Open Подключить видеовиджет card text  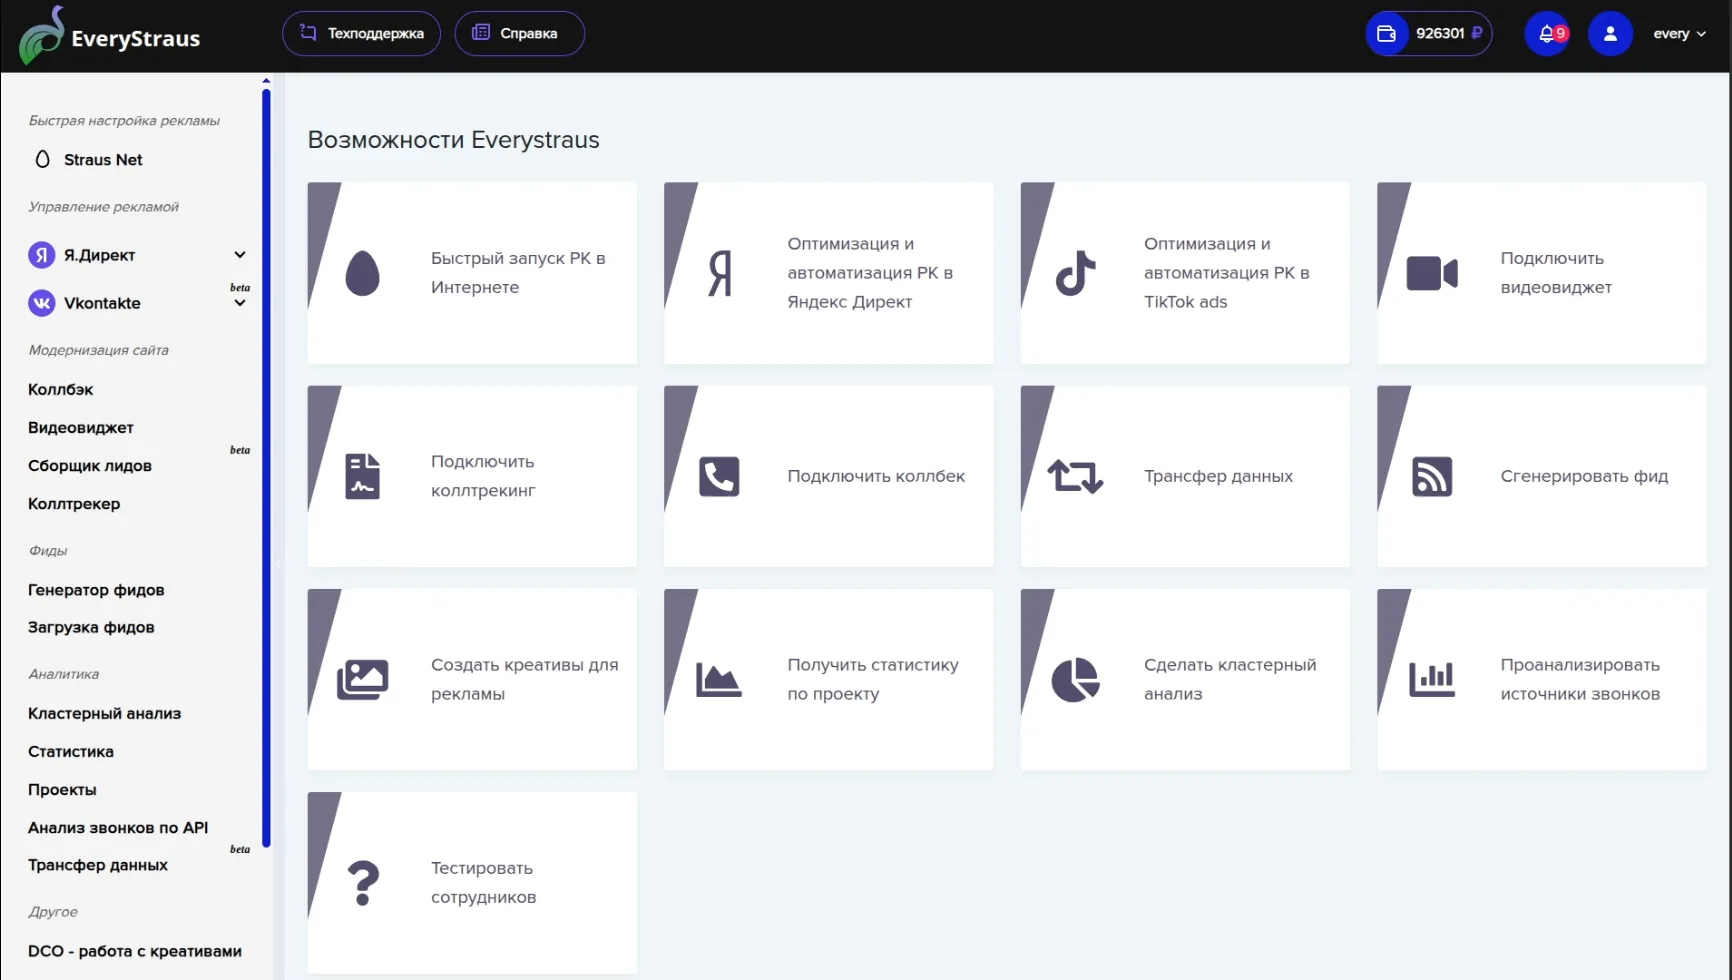click(x=1556, y=273)
